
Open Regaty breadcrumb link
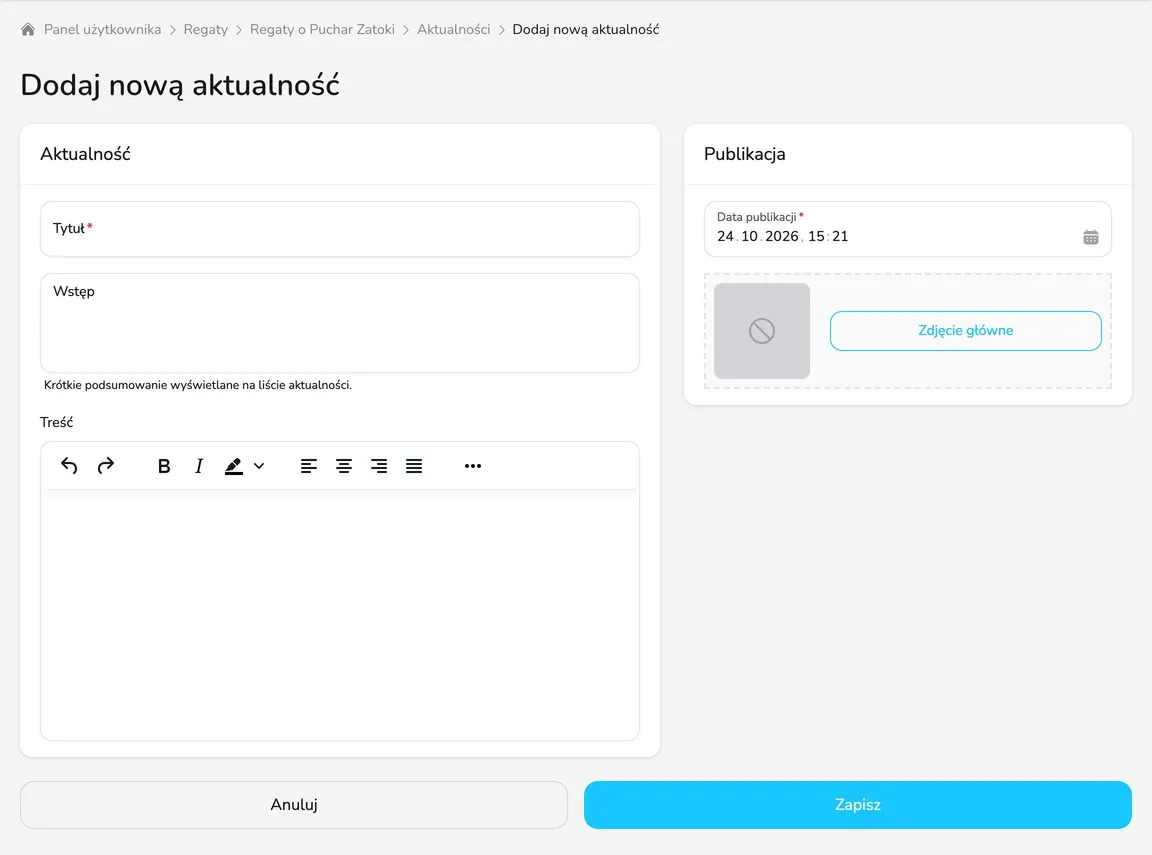click(x=206, y=29)
